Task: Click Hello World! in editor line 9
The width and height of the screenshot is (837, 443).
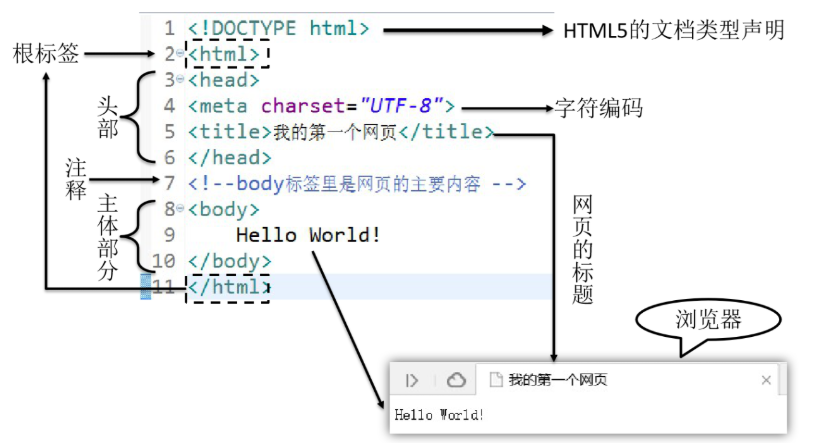Action: [309, 235]
